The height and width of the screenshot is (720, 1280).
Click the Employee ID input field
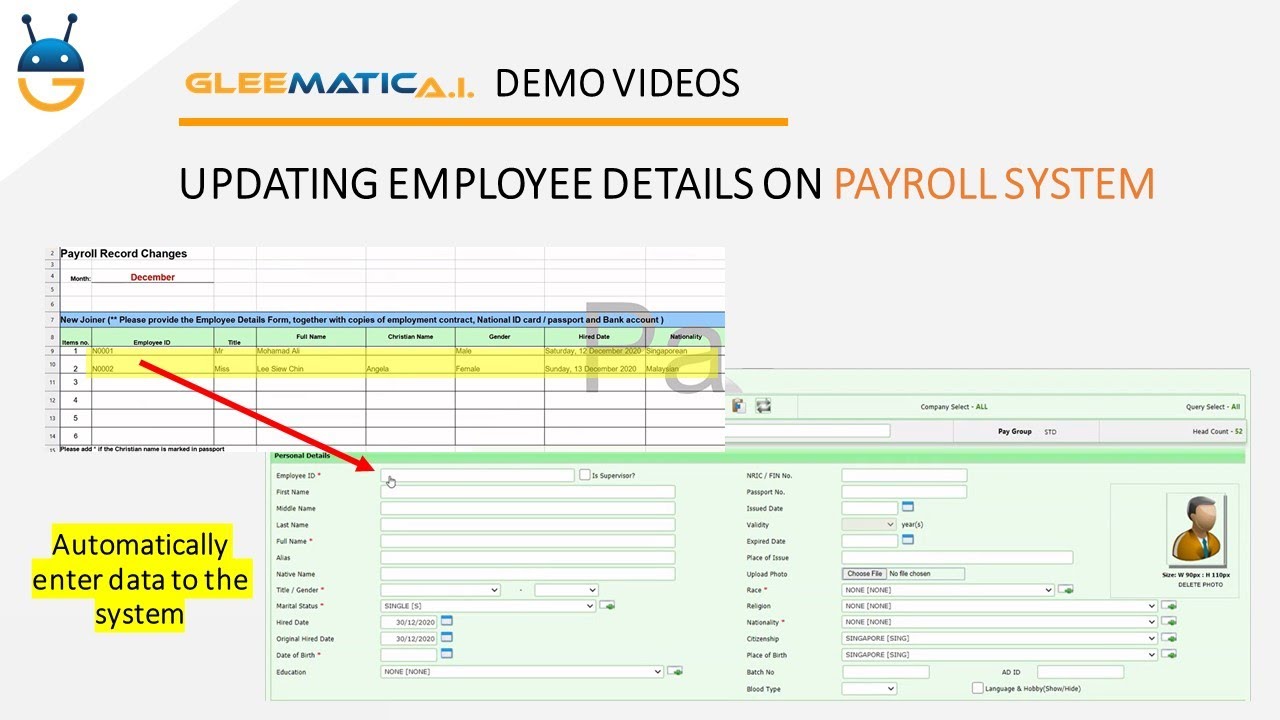tap(478, 476)
